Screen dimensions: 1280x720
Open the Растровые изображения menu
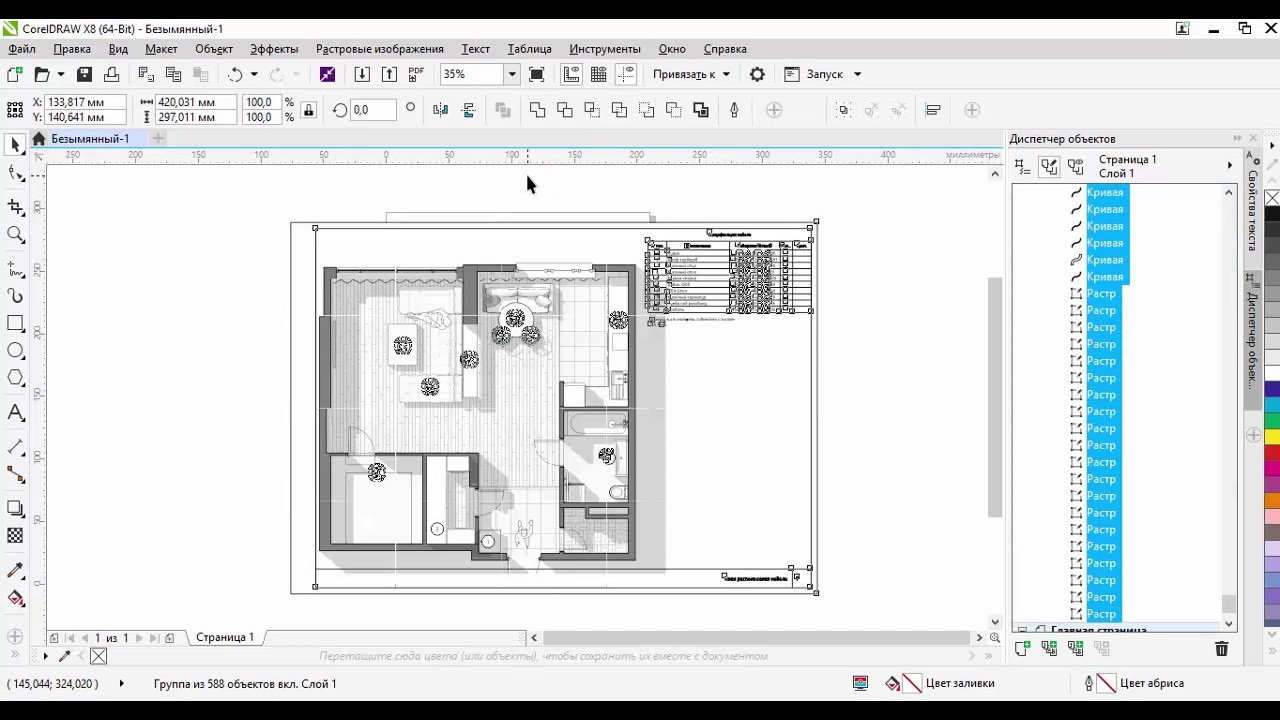coord(380,48)
